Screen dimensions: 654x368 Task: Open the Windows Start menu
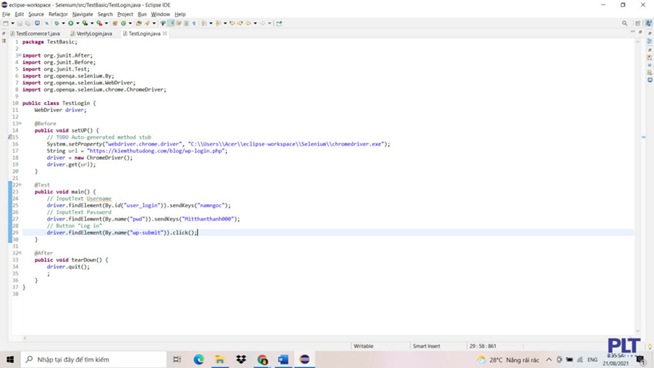[x=10, y=359]
